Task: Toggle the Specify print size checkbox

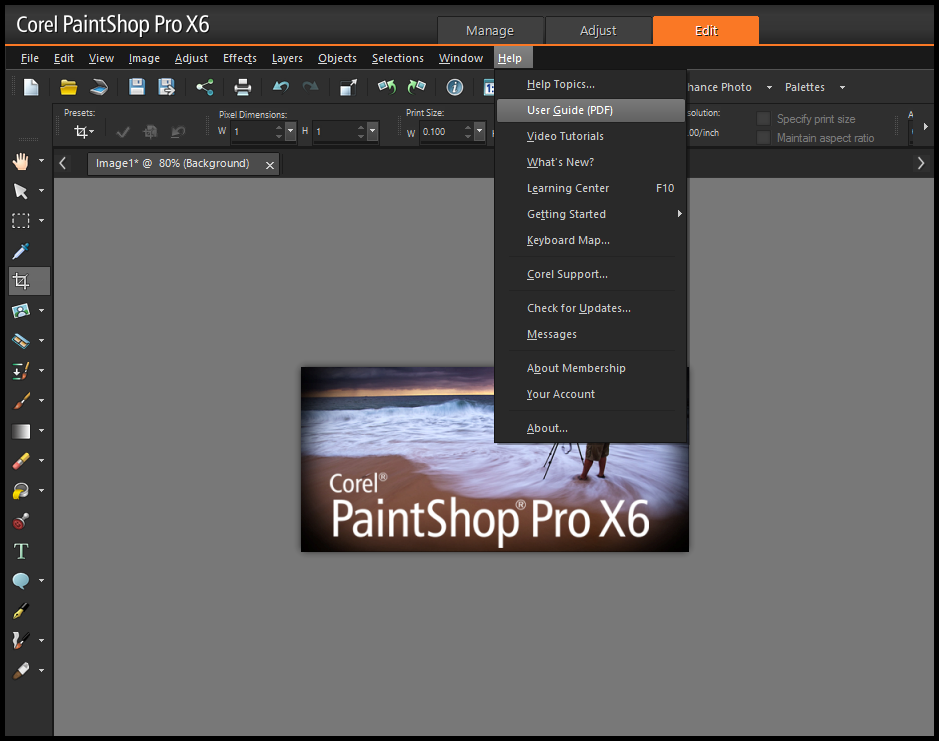Action: click(x=763, y=119)
